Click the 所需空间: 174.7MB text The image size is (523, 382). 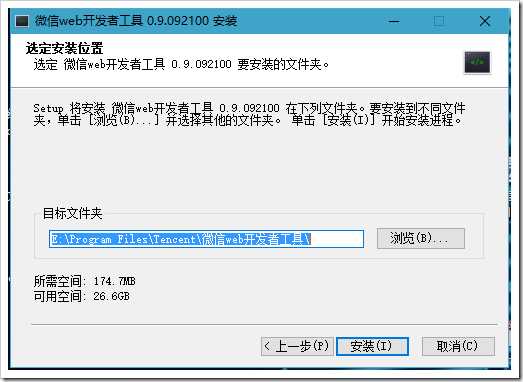(x=84, y=281)
